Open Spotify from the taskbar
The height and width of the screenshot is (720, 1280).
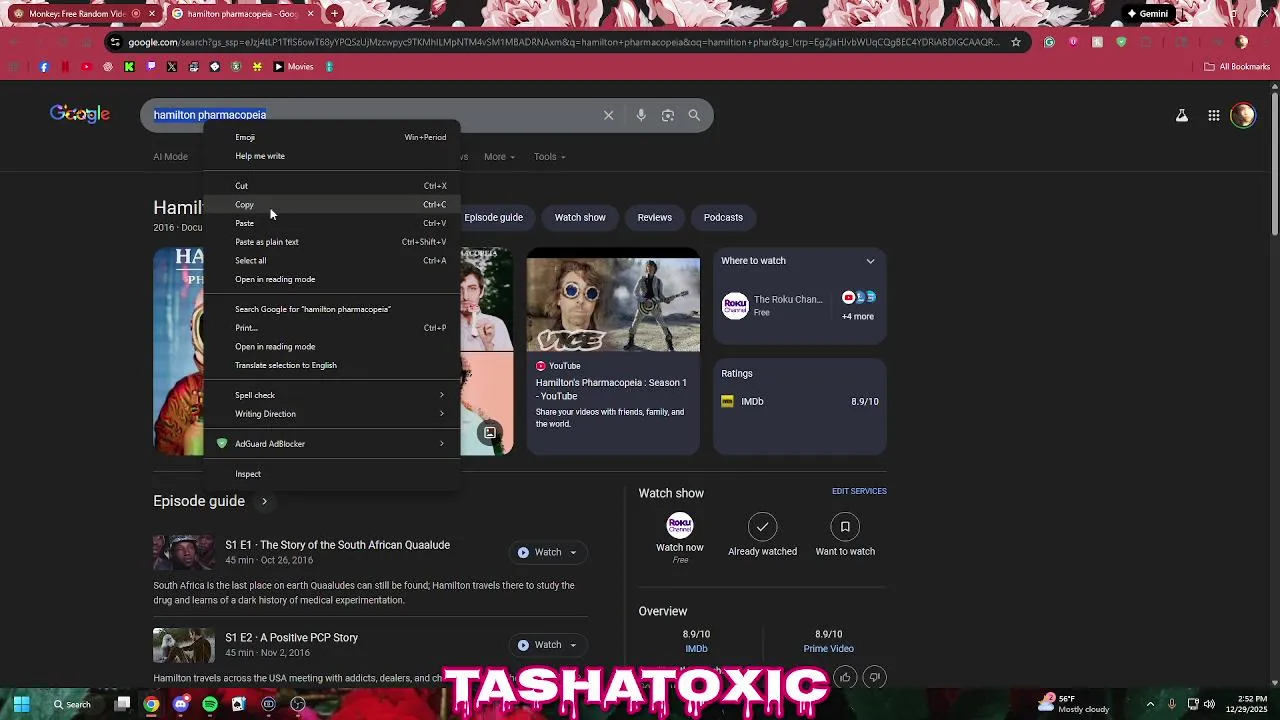click(209, 704)
